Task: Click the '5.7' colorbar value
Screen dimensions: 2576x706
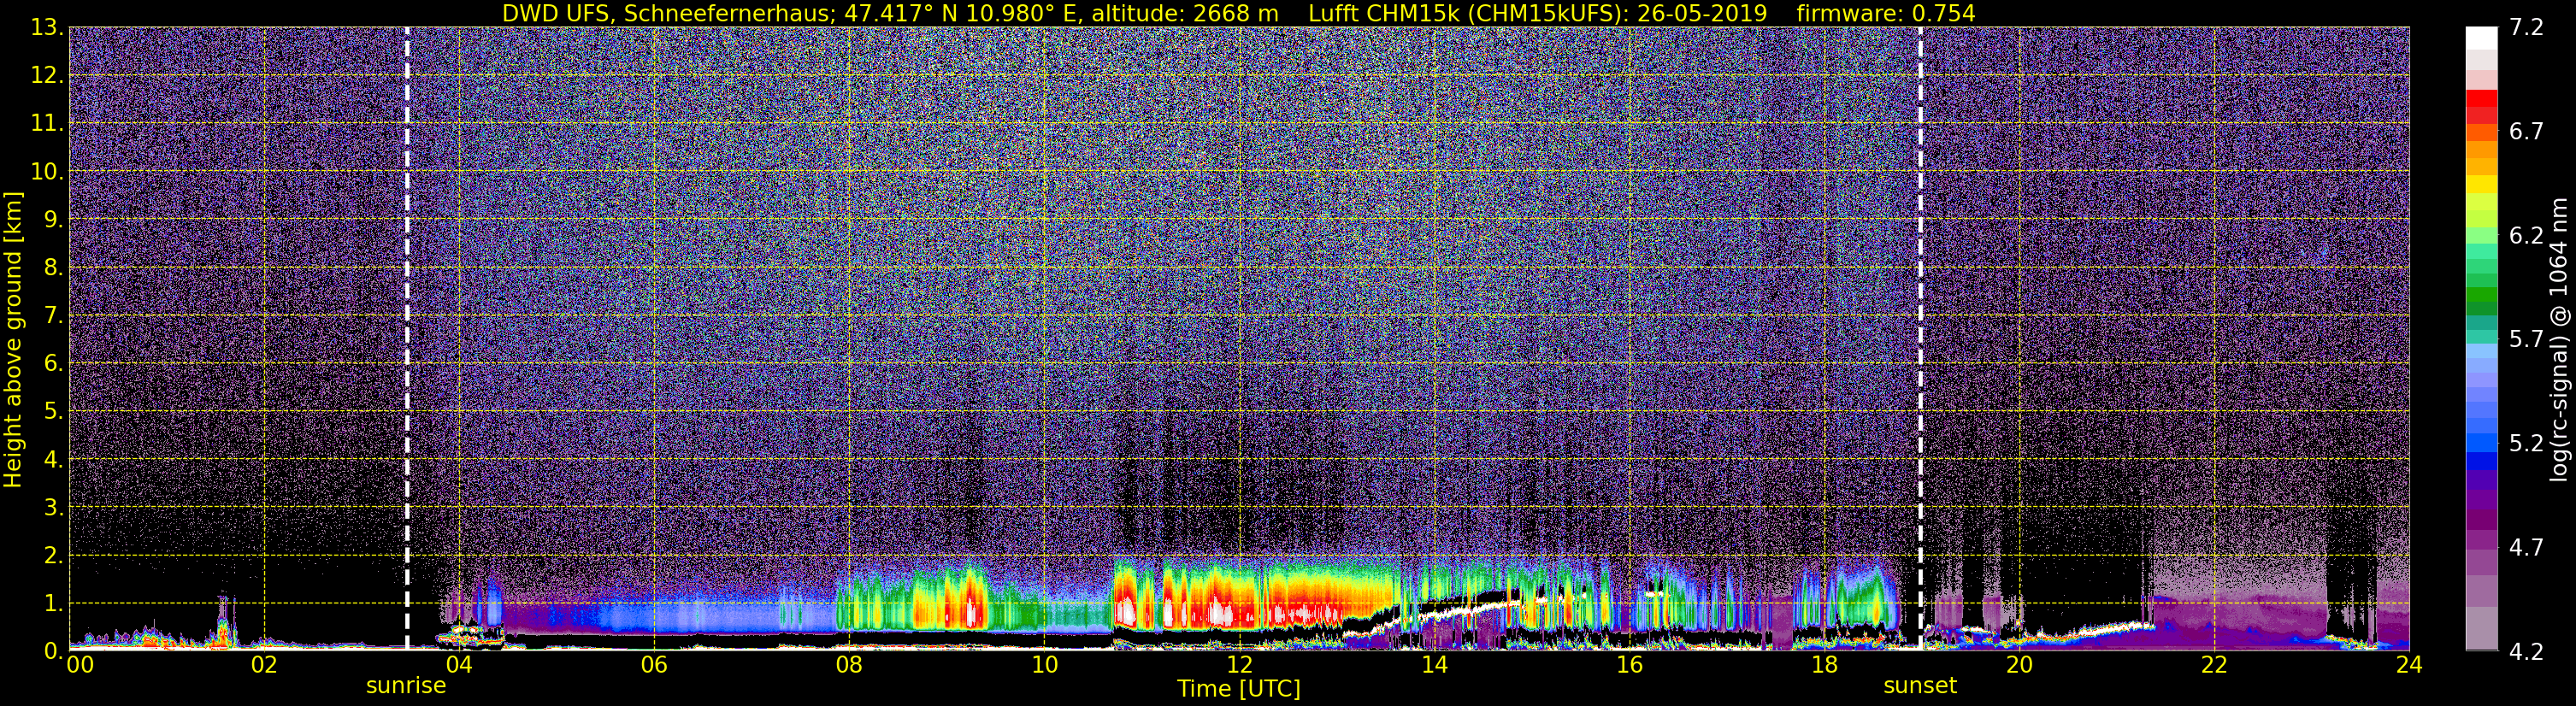Action: click(x=2526, y=340)
